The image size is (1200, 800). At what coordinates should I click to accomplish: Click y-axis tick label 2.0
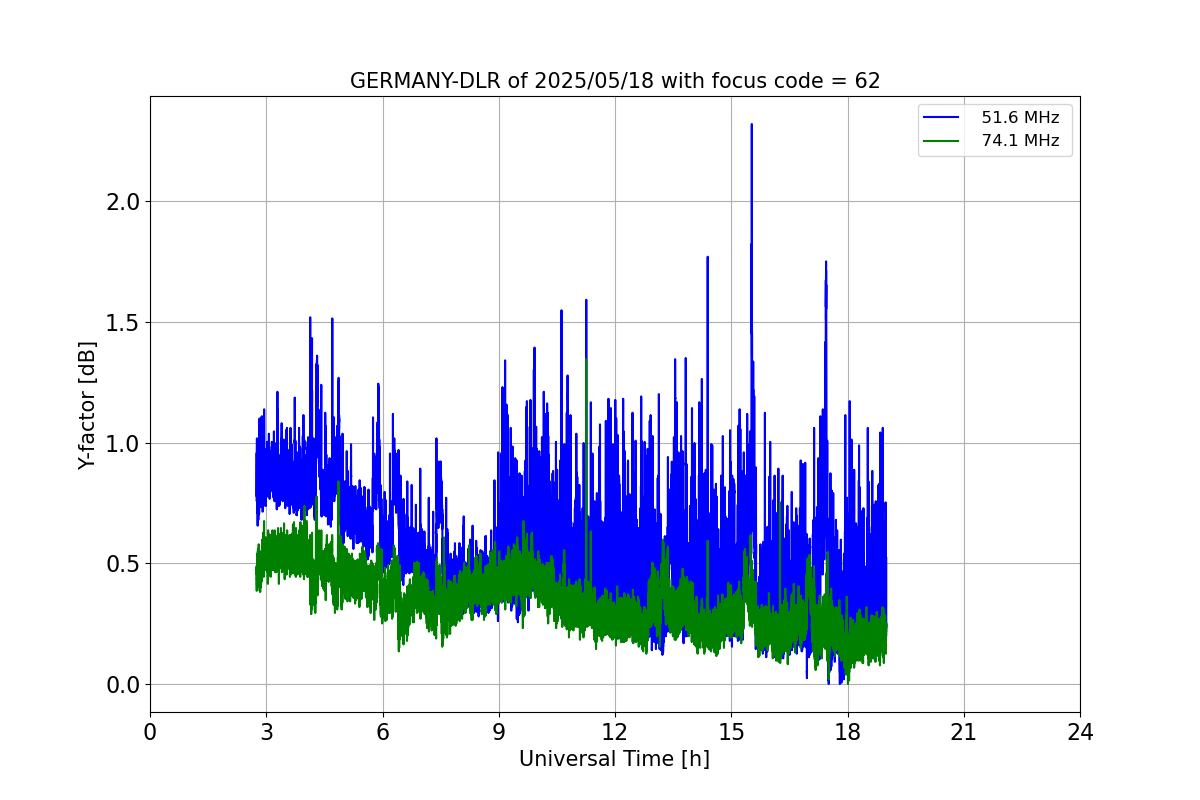(123, 202)
